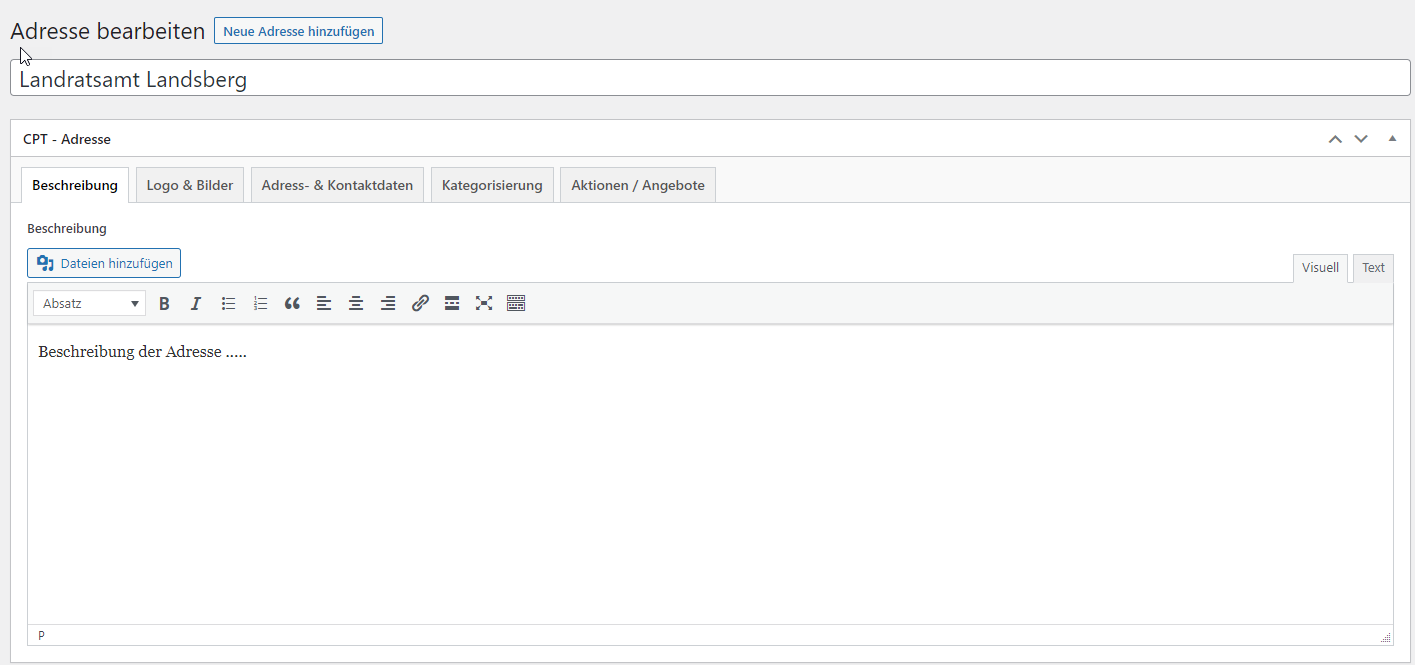The width and height of the screenshot is (1415, 665).
Task: Toggle the extended toolbar row
Action: [516, 303]
